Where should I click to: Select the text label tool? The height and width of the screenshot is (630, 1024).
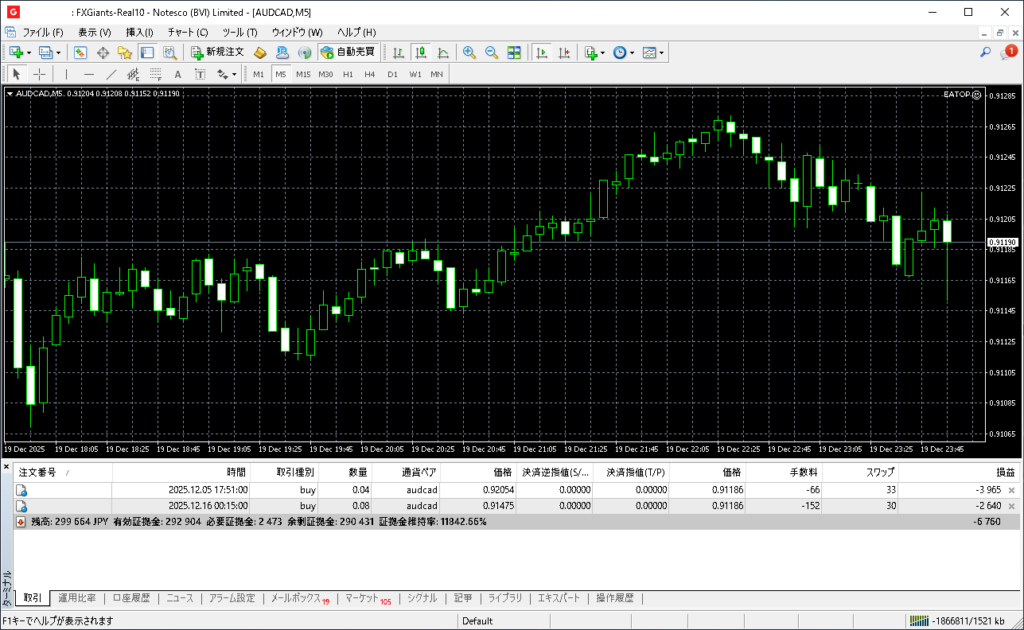[178, 74]
